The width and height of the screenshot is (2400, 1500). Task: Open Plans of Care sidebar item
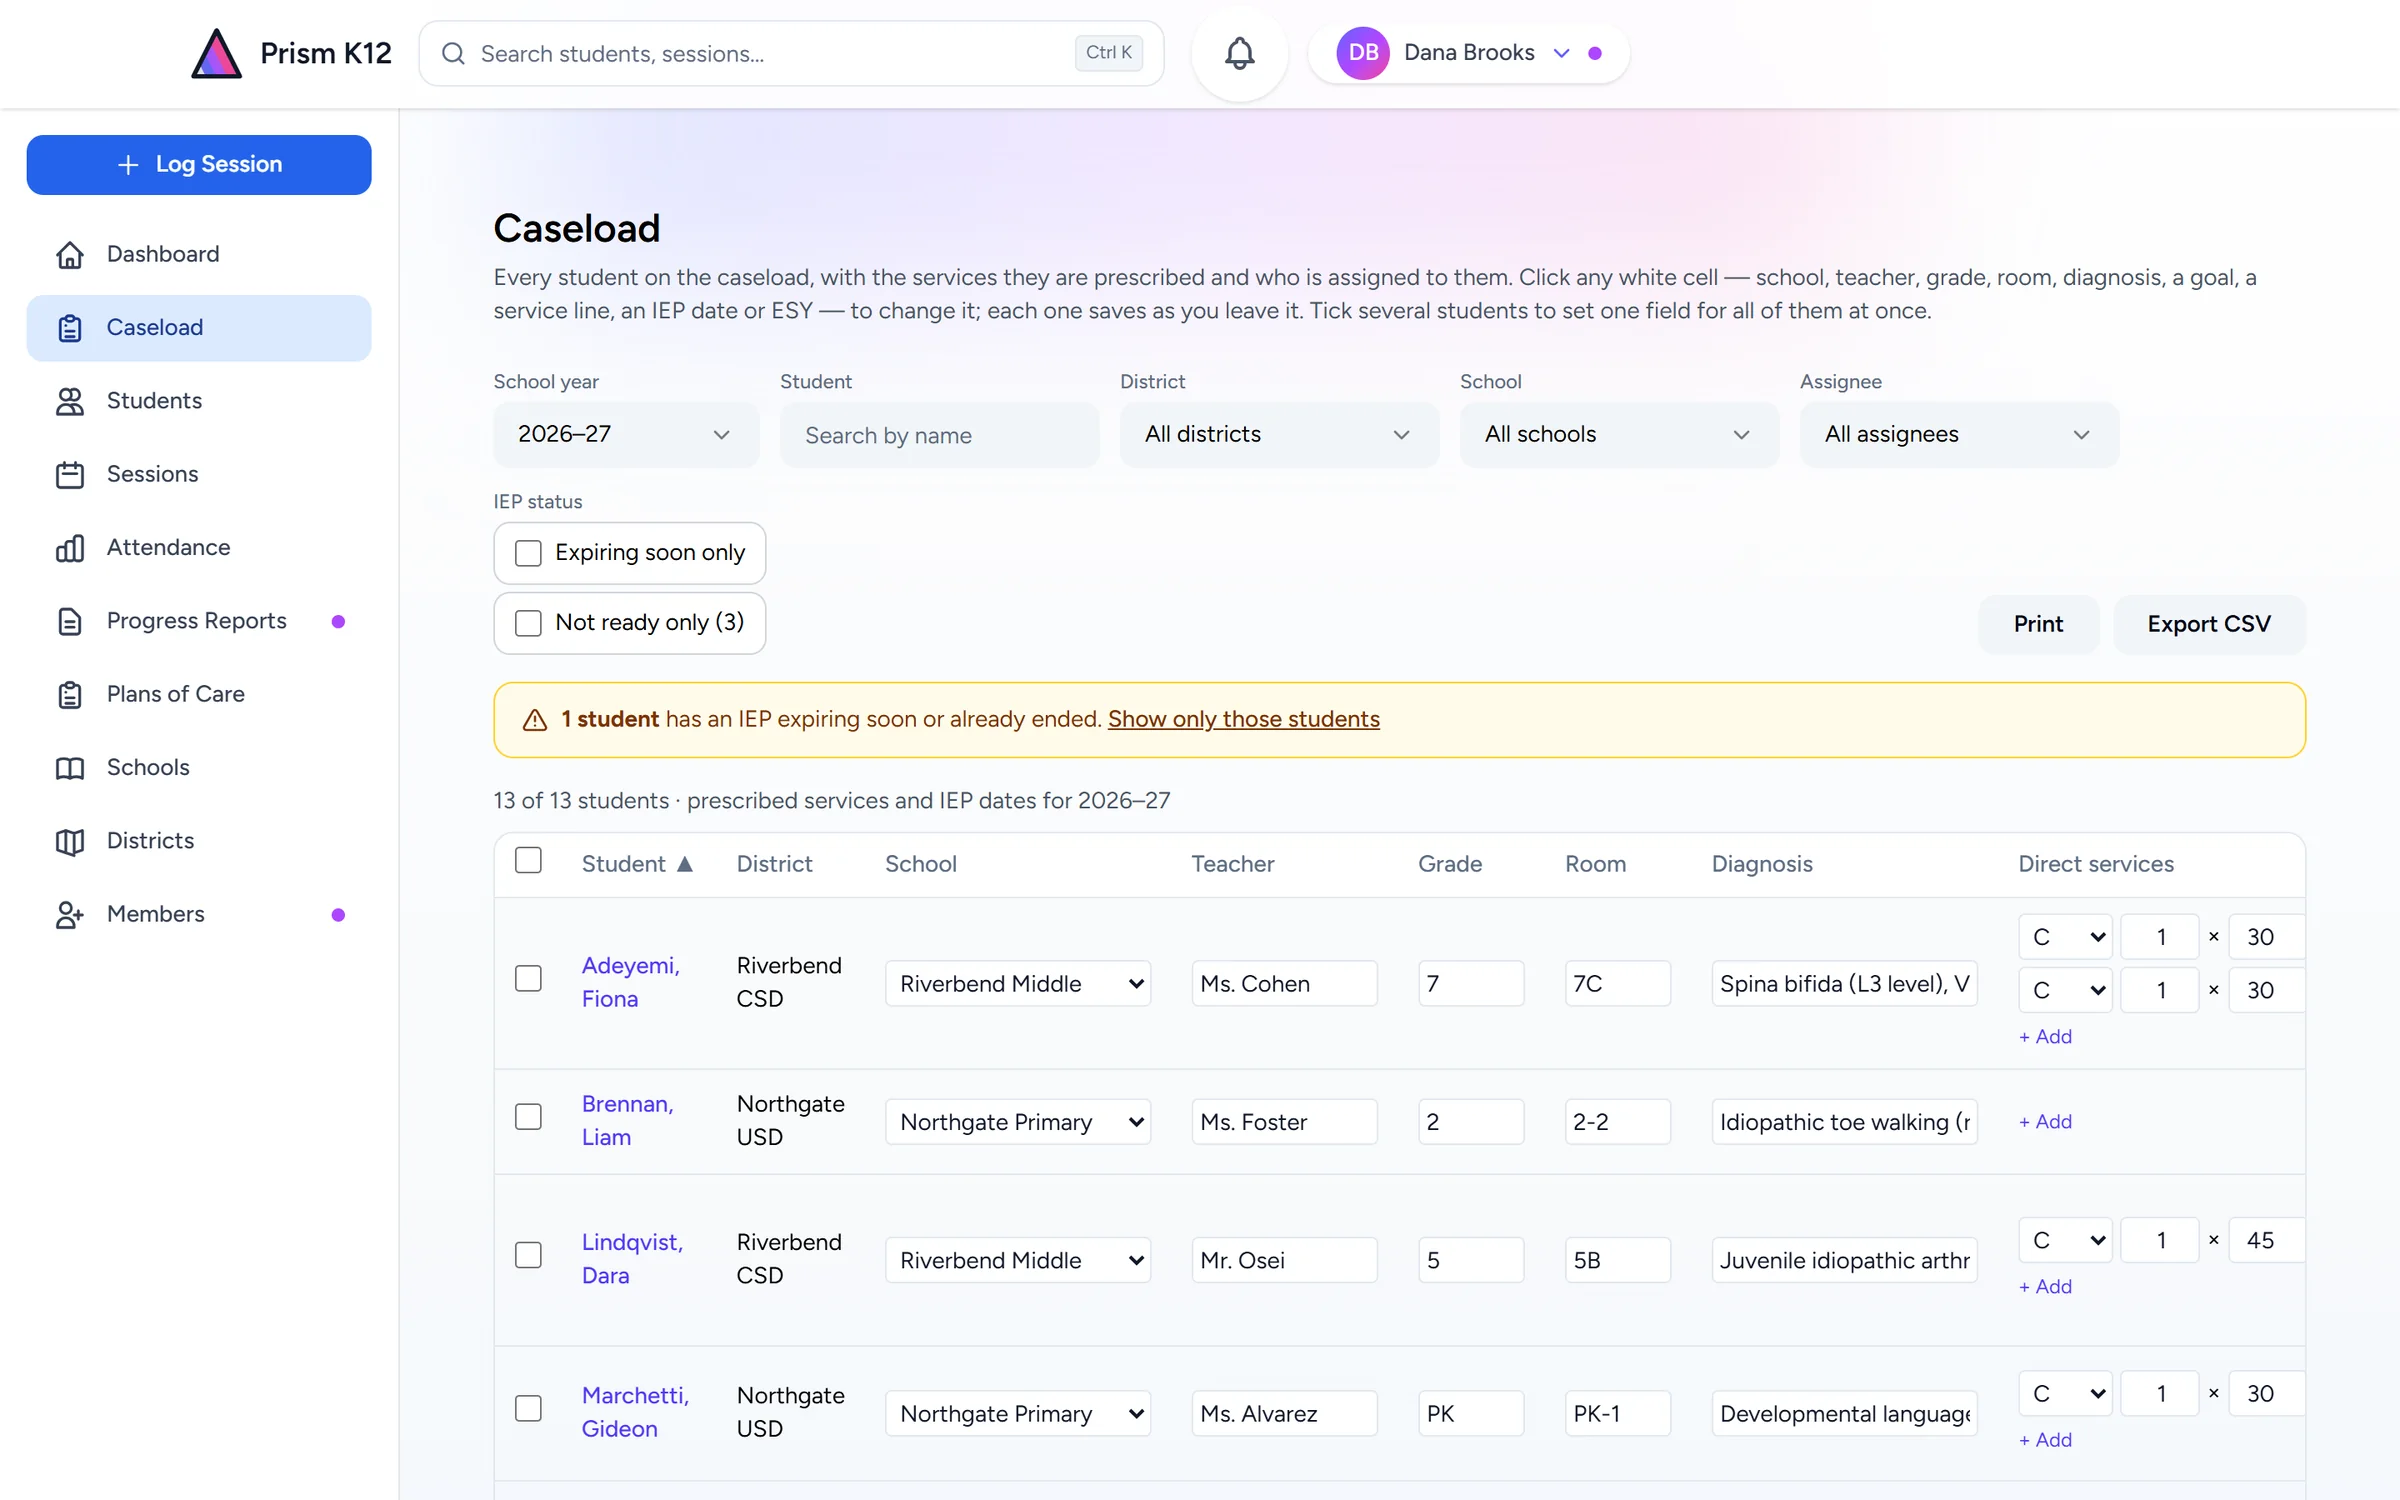[x=199, y=694]
